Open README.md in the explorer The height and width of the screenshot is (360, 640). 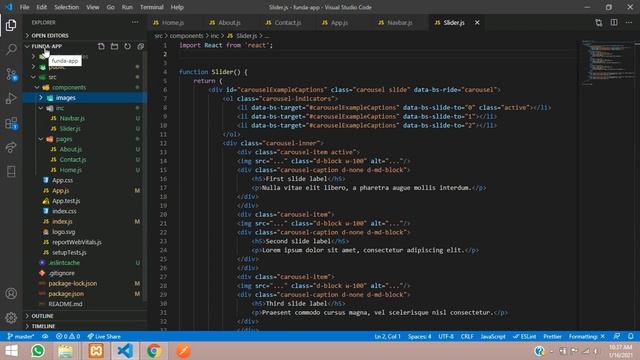coord(65,304)
